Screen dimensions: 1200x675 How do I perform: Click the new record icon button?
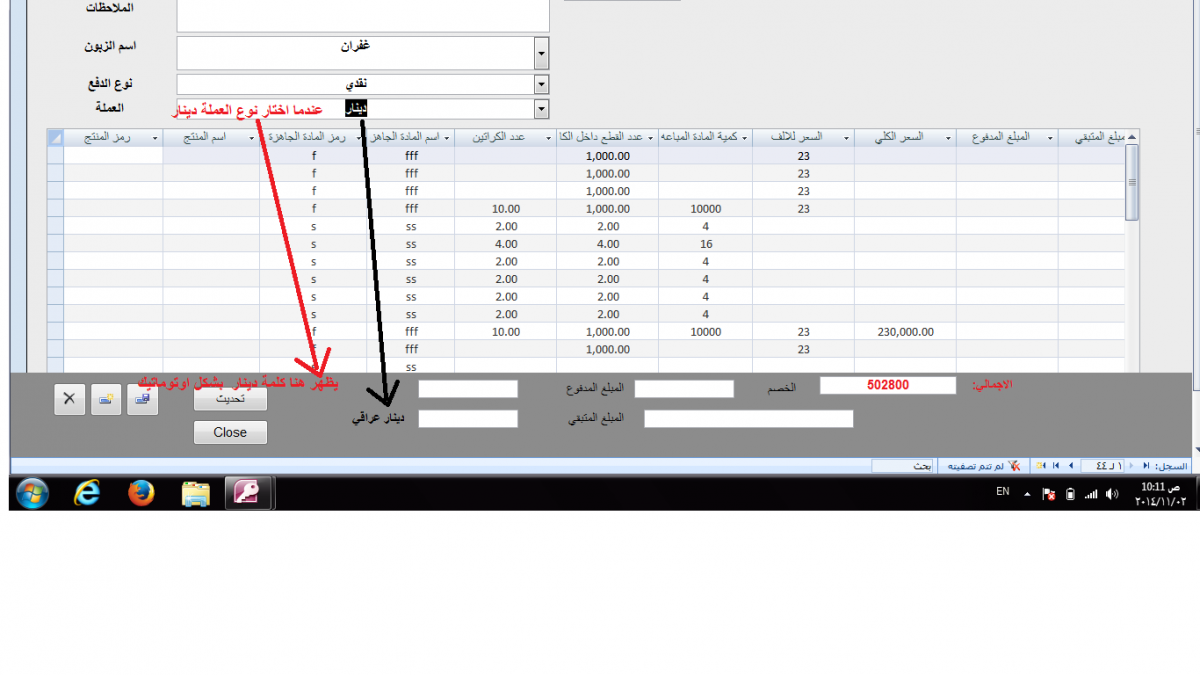tap(106, 399)
